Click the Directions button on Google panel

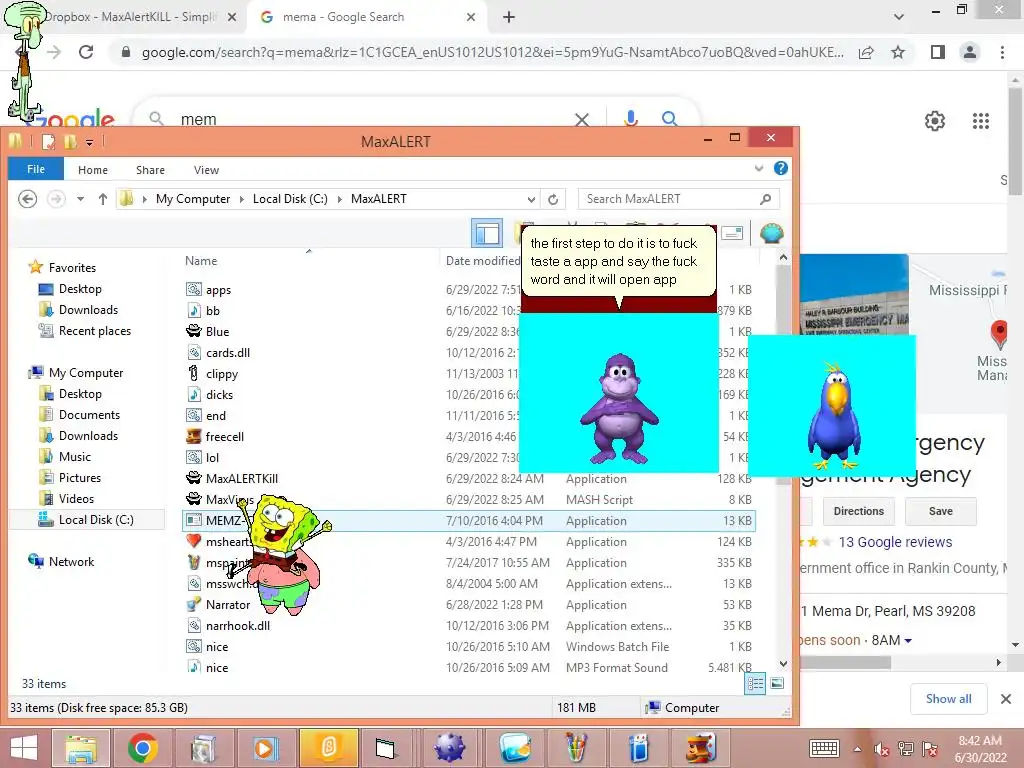point(858,511)
